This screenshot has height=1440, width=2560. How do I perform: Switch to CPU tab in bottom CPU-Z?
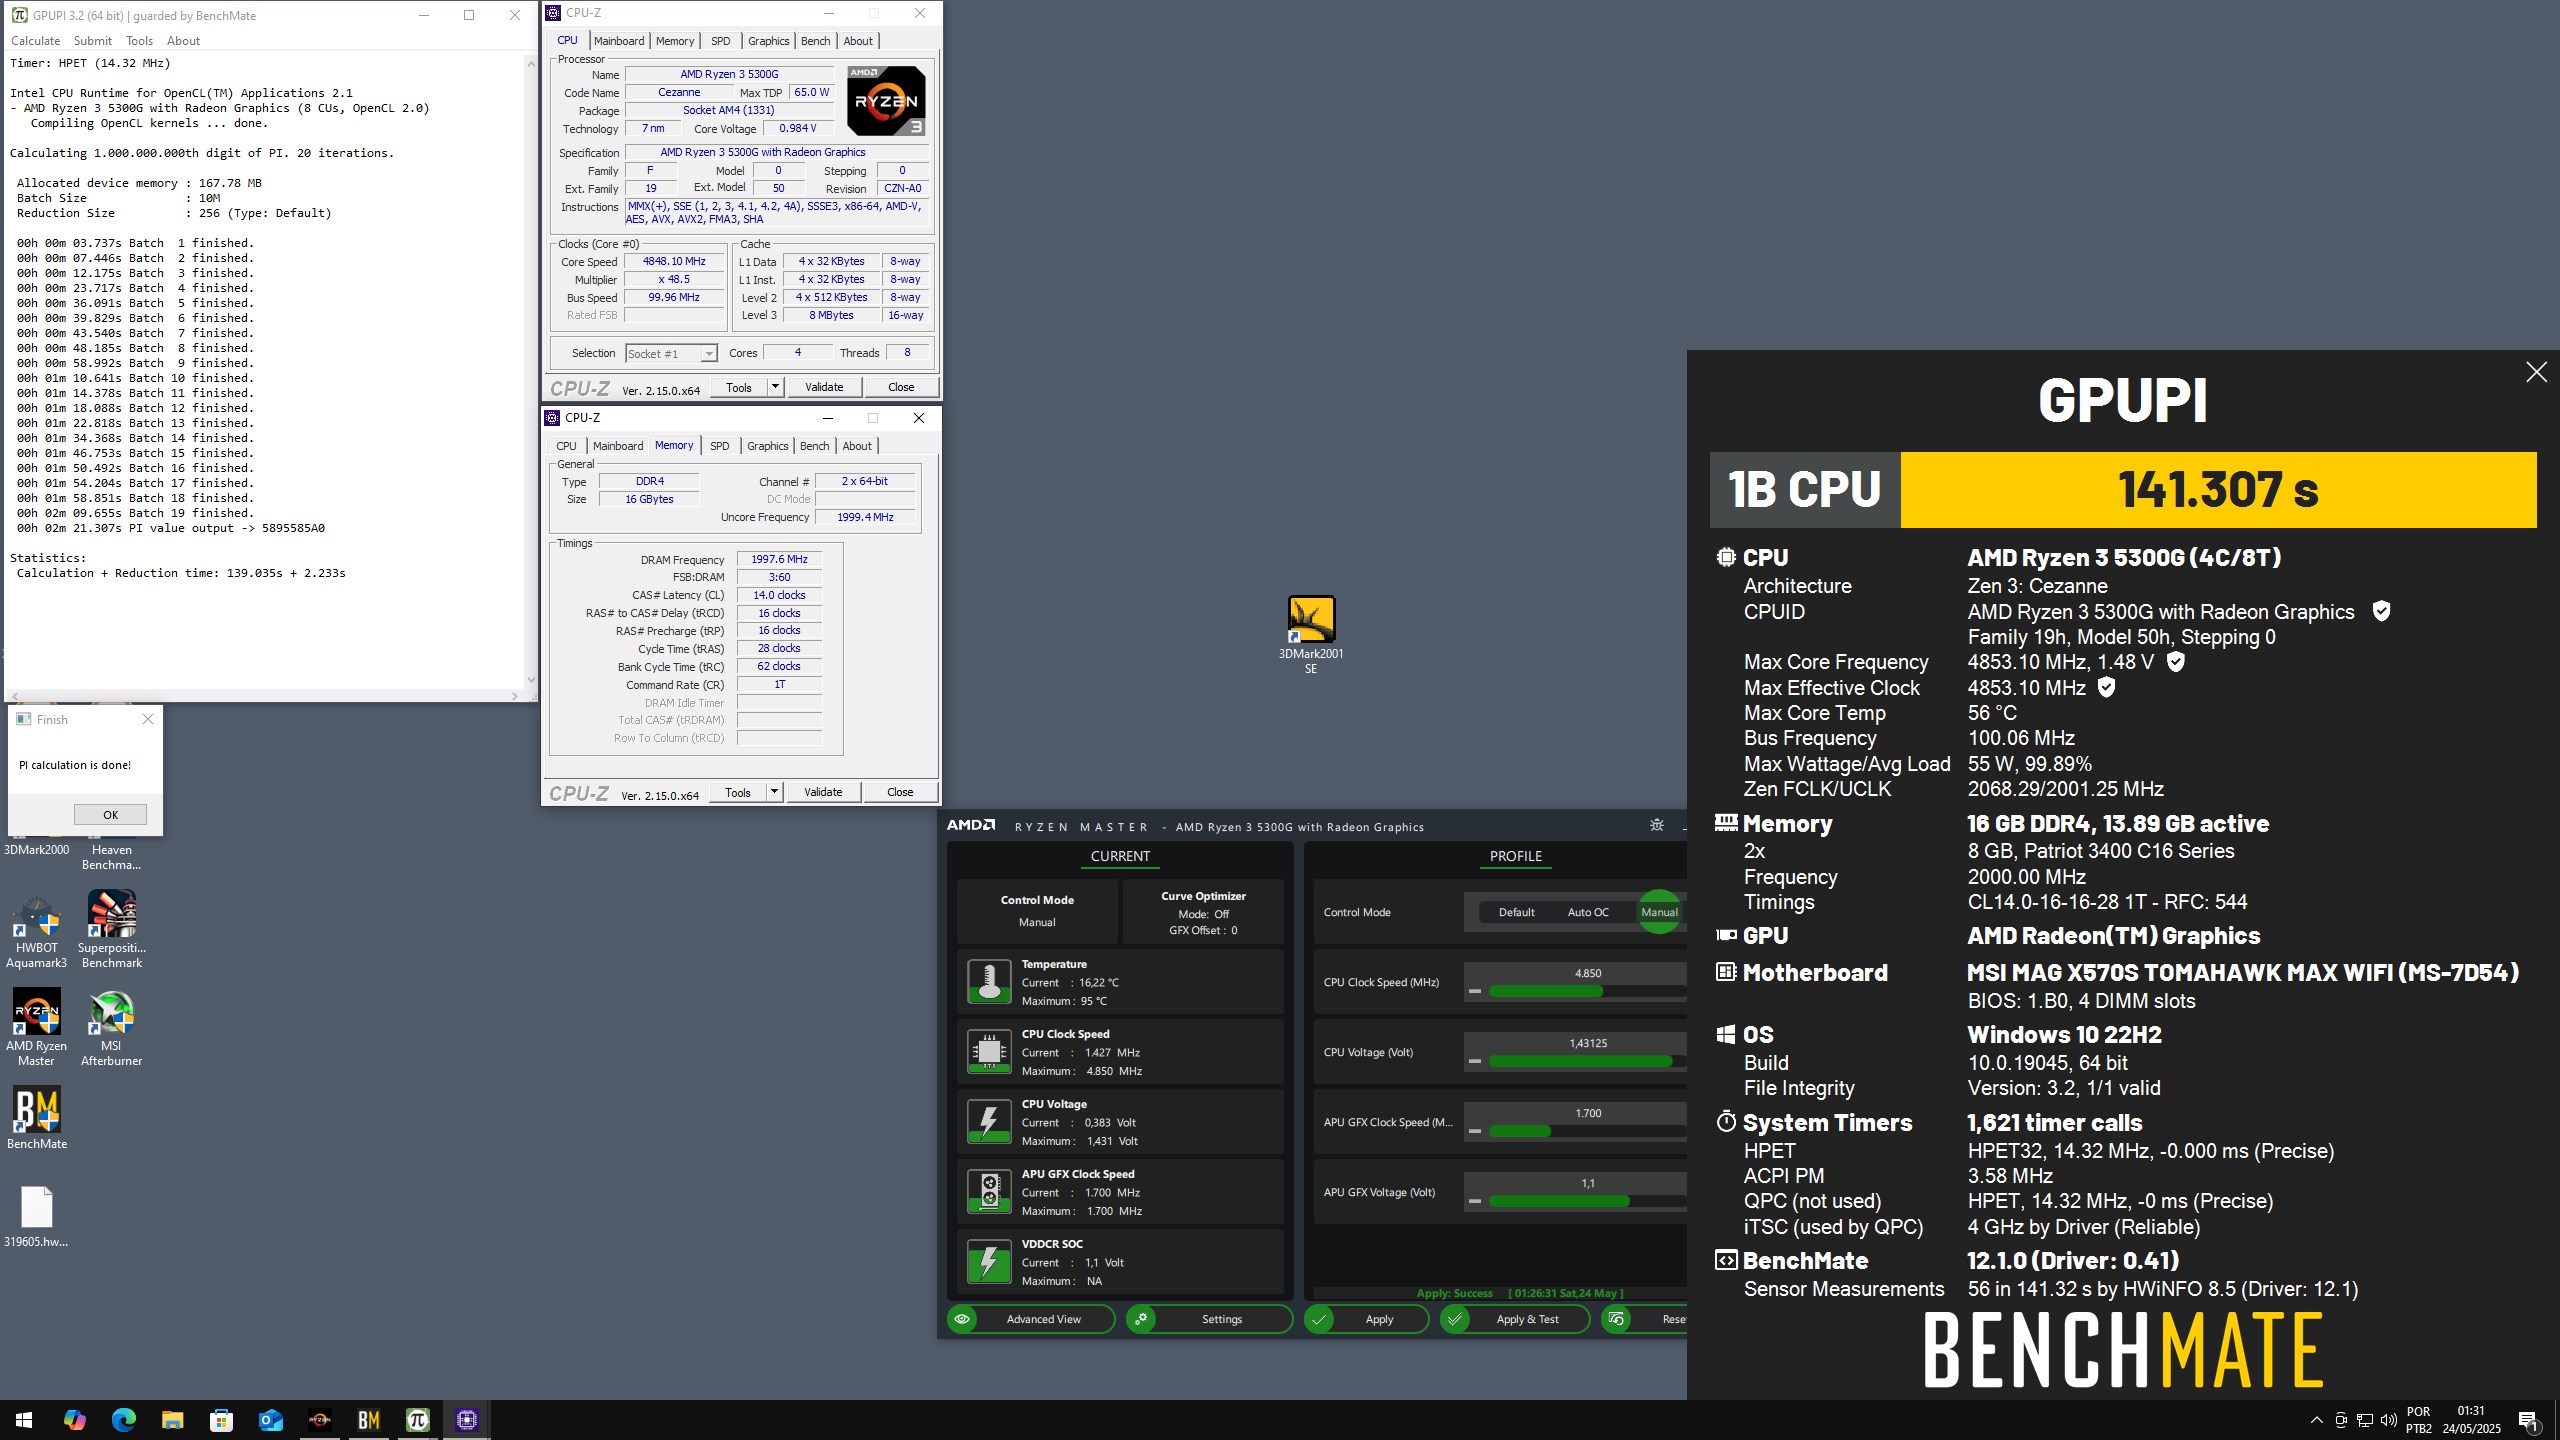[566, 446]
